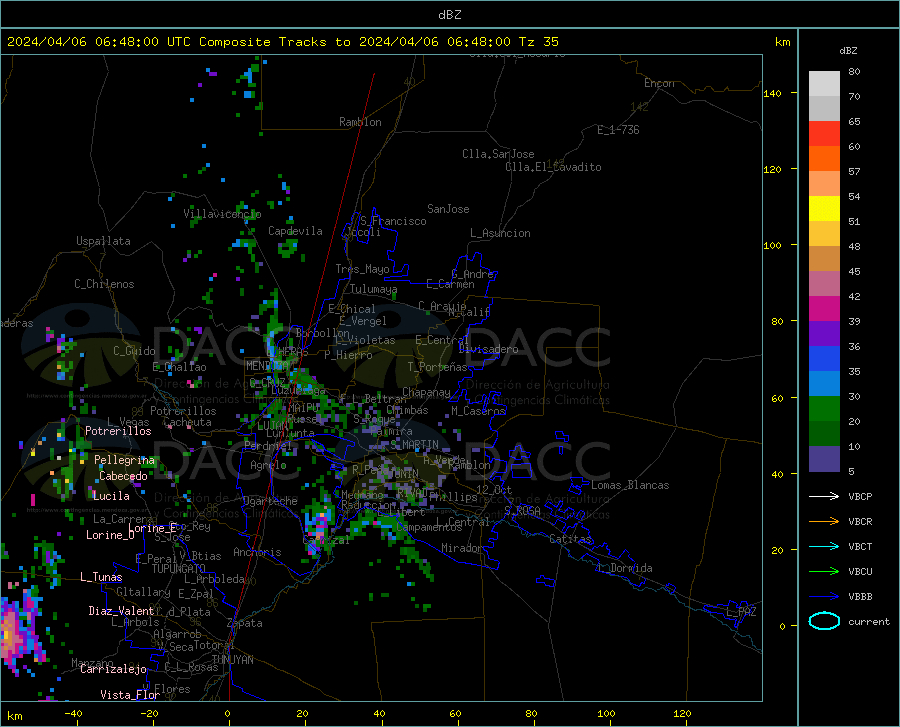Click the cyan 'current' ellipse legend icon
900x727 pixels.
pyautogui.click(x=824, y=621)
